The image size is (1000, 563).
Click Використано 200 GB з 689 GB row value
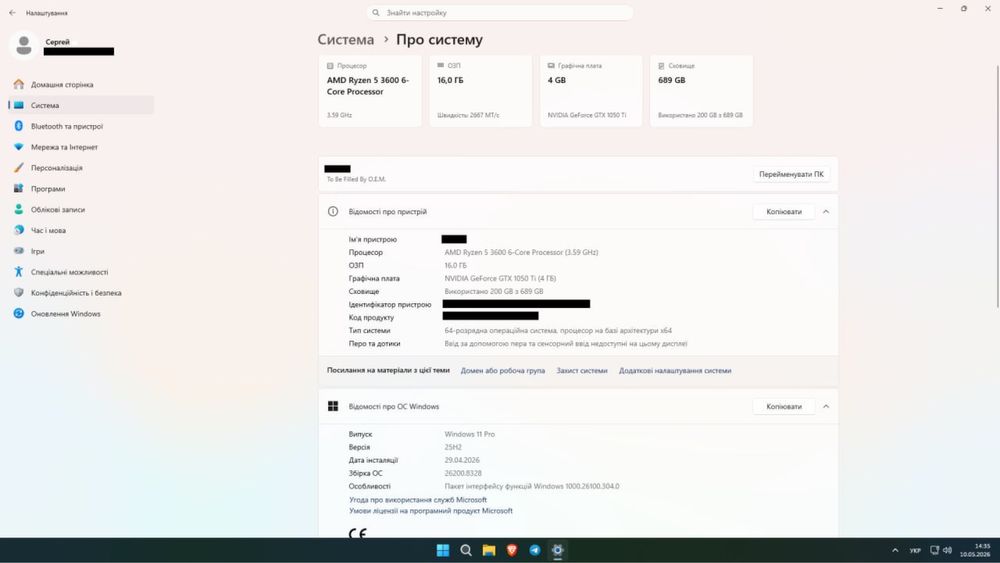coord(494,291)
